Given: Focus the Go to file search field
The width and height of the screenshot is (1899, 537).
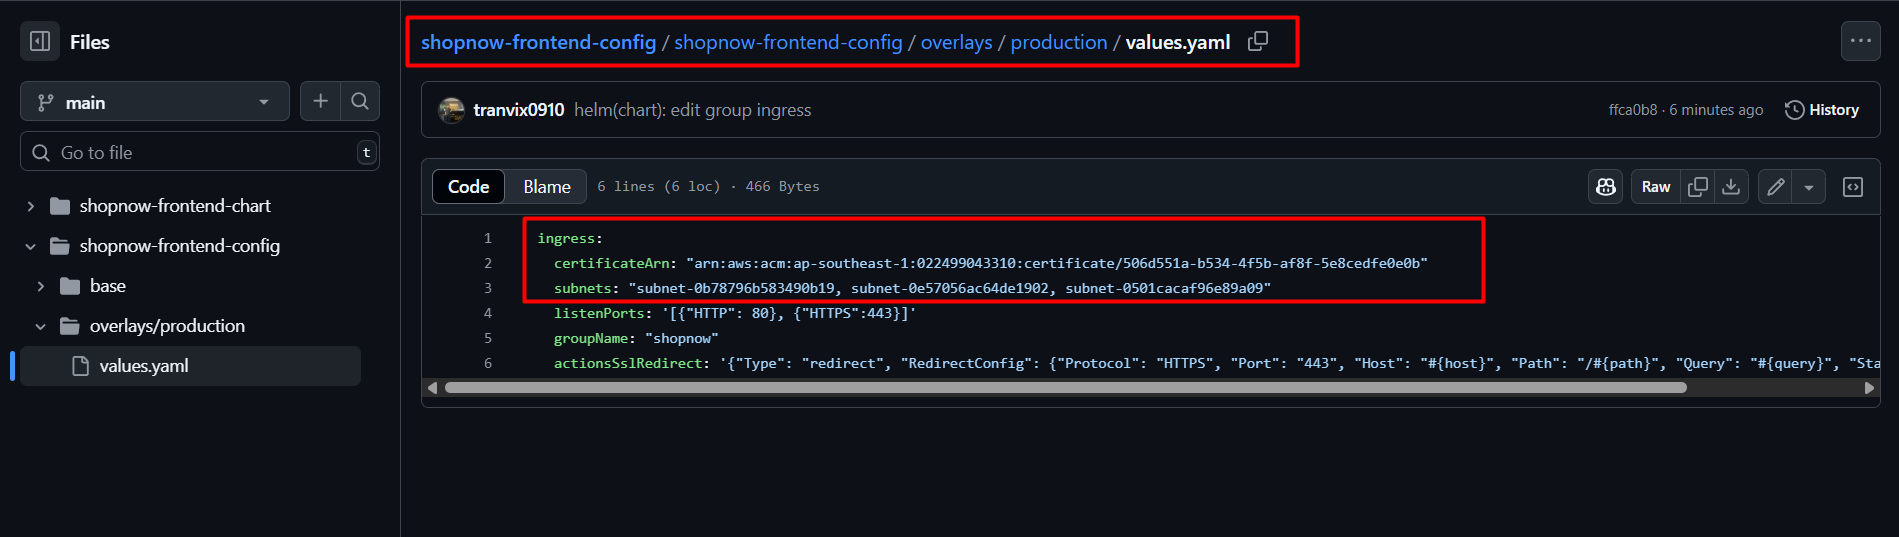Looking at the screenshot, I should click(x=200, y=152).
